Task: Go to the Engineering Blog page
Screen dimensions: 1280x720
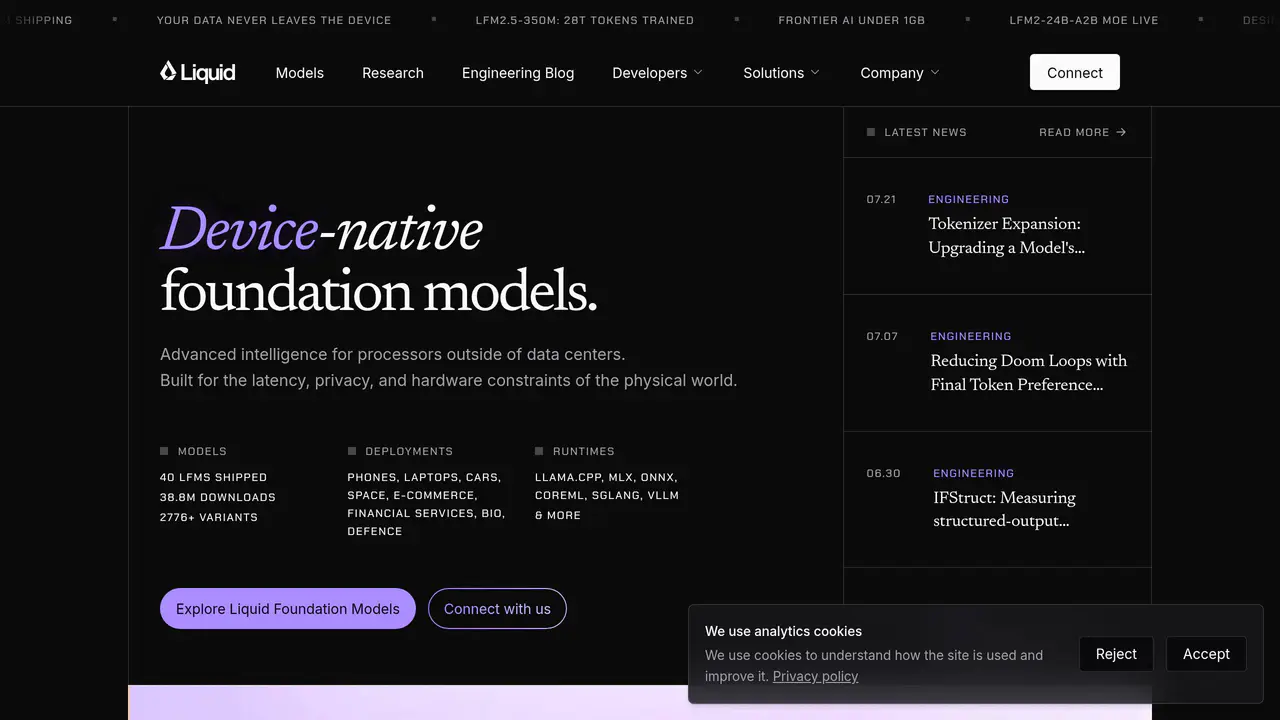Action: pyautogui.click(x=518, y=73)
